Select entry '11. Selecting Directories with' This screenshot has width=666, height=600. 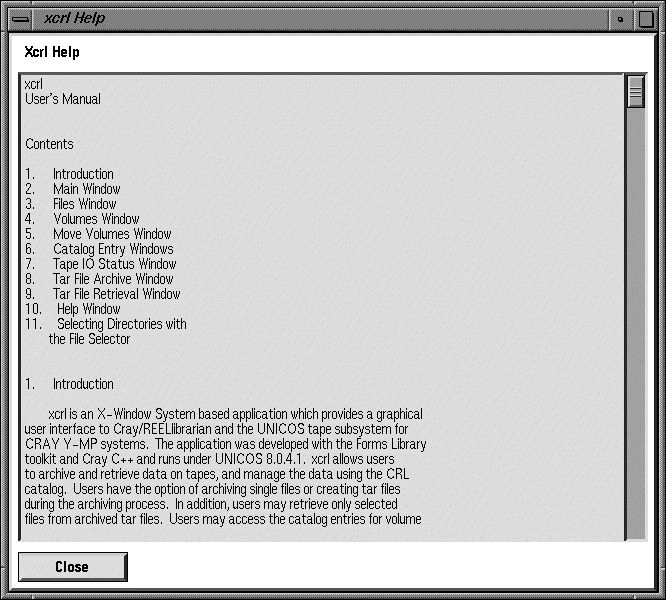pos(105,324)
